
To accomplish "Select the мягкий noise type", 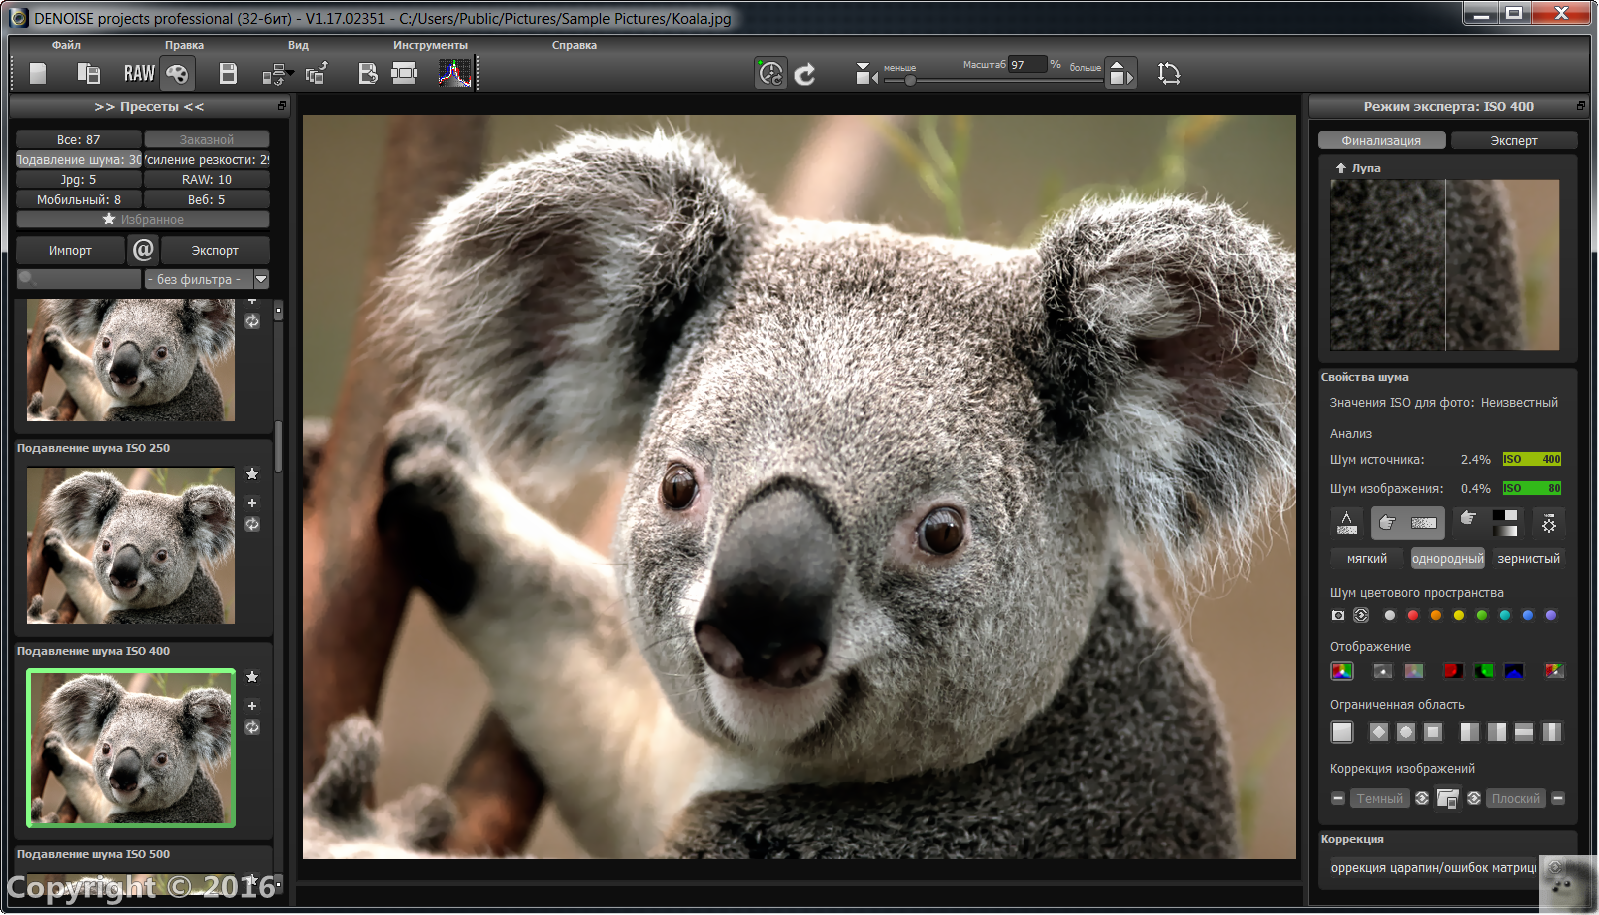I will (x=1366, y=559).
